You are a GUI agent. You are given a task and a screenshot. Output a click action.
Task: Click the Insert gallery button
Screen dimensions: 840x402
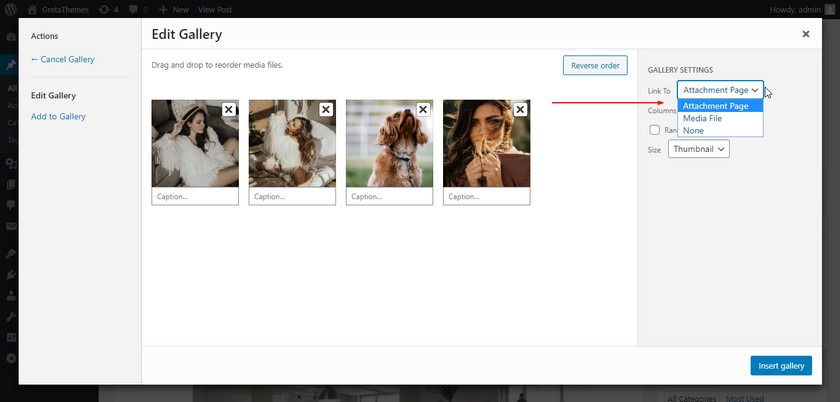[781, 366]
